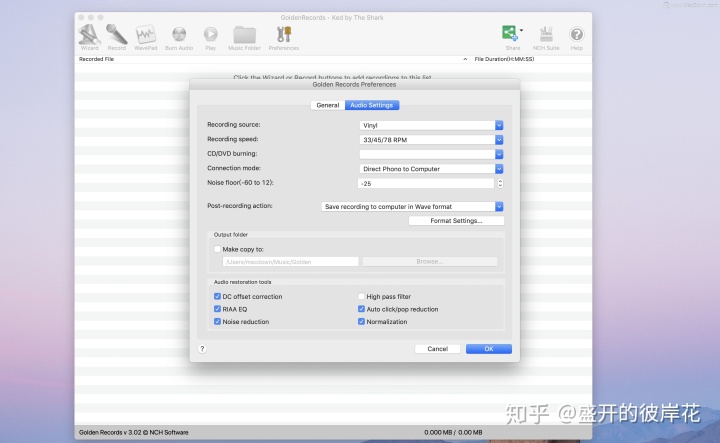Adjust the Noise floor stepper arrows
Viewport: 720px width, 443px height.
[500, 183]
